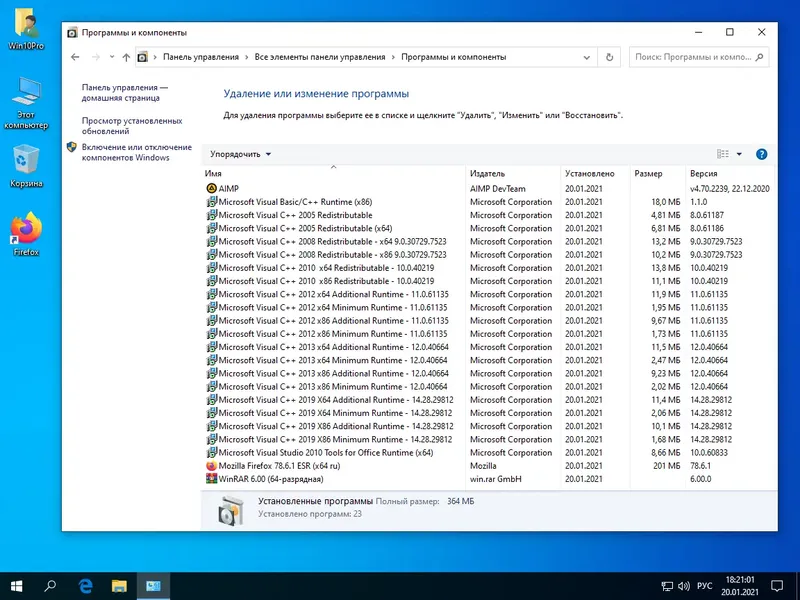Open the Корзина recycle bin icon
Screen dimensions: 800x600
click(x=26, y=166)
